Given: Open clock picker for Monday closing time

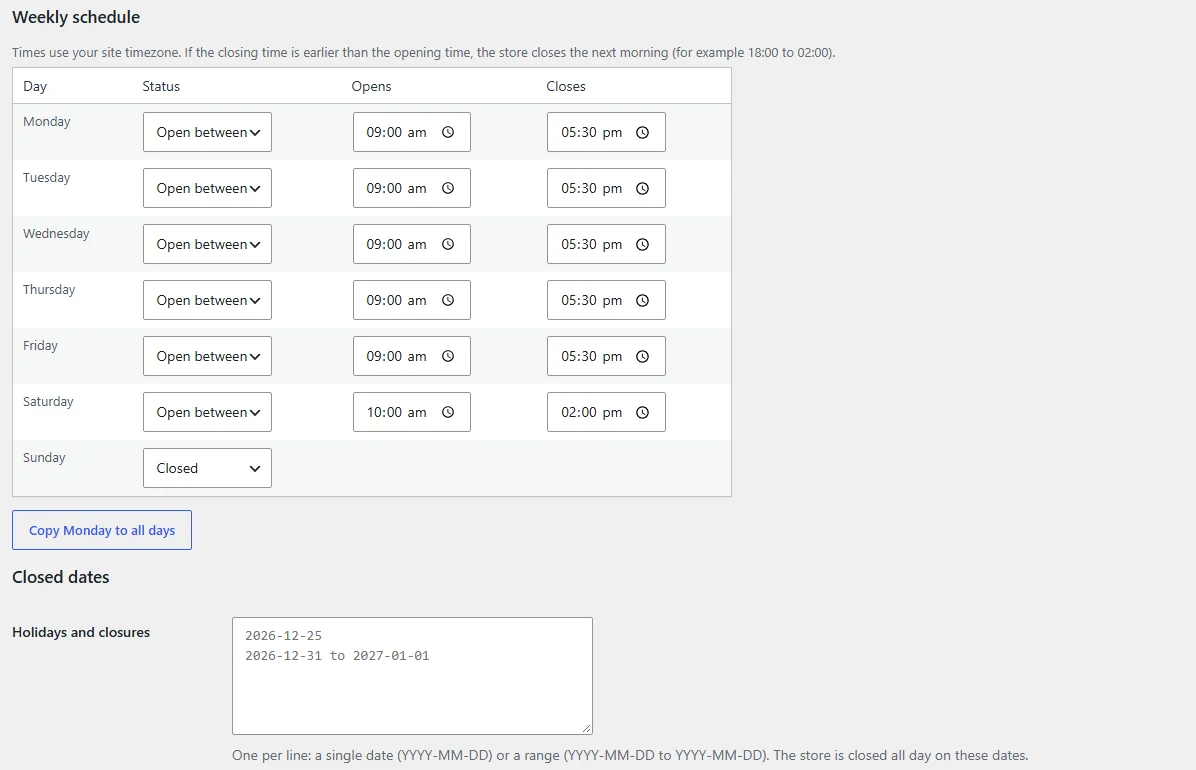Looking at the screenshot, I should click(642, 132).
